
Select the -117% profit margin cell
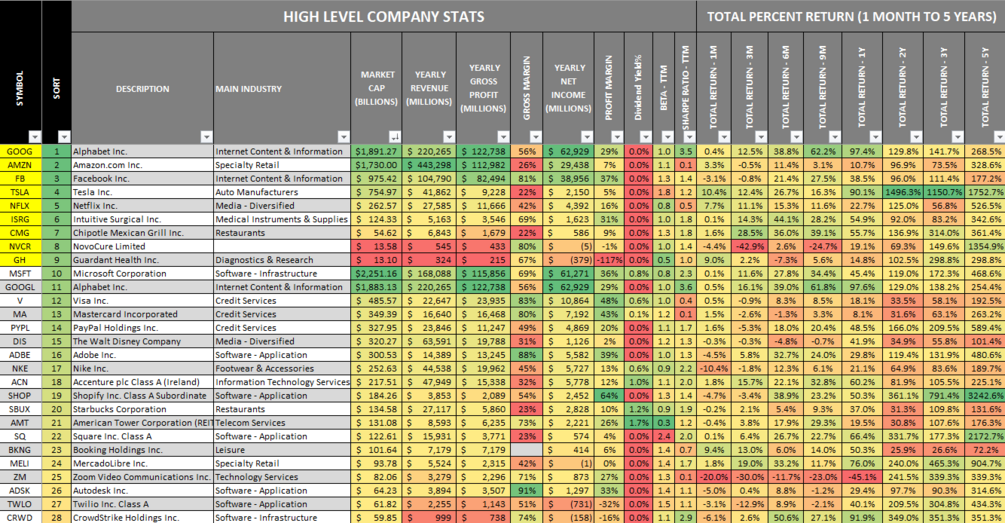pos(609,260)
